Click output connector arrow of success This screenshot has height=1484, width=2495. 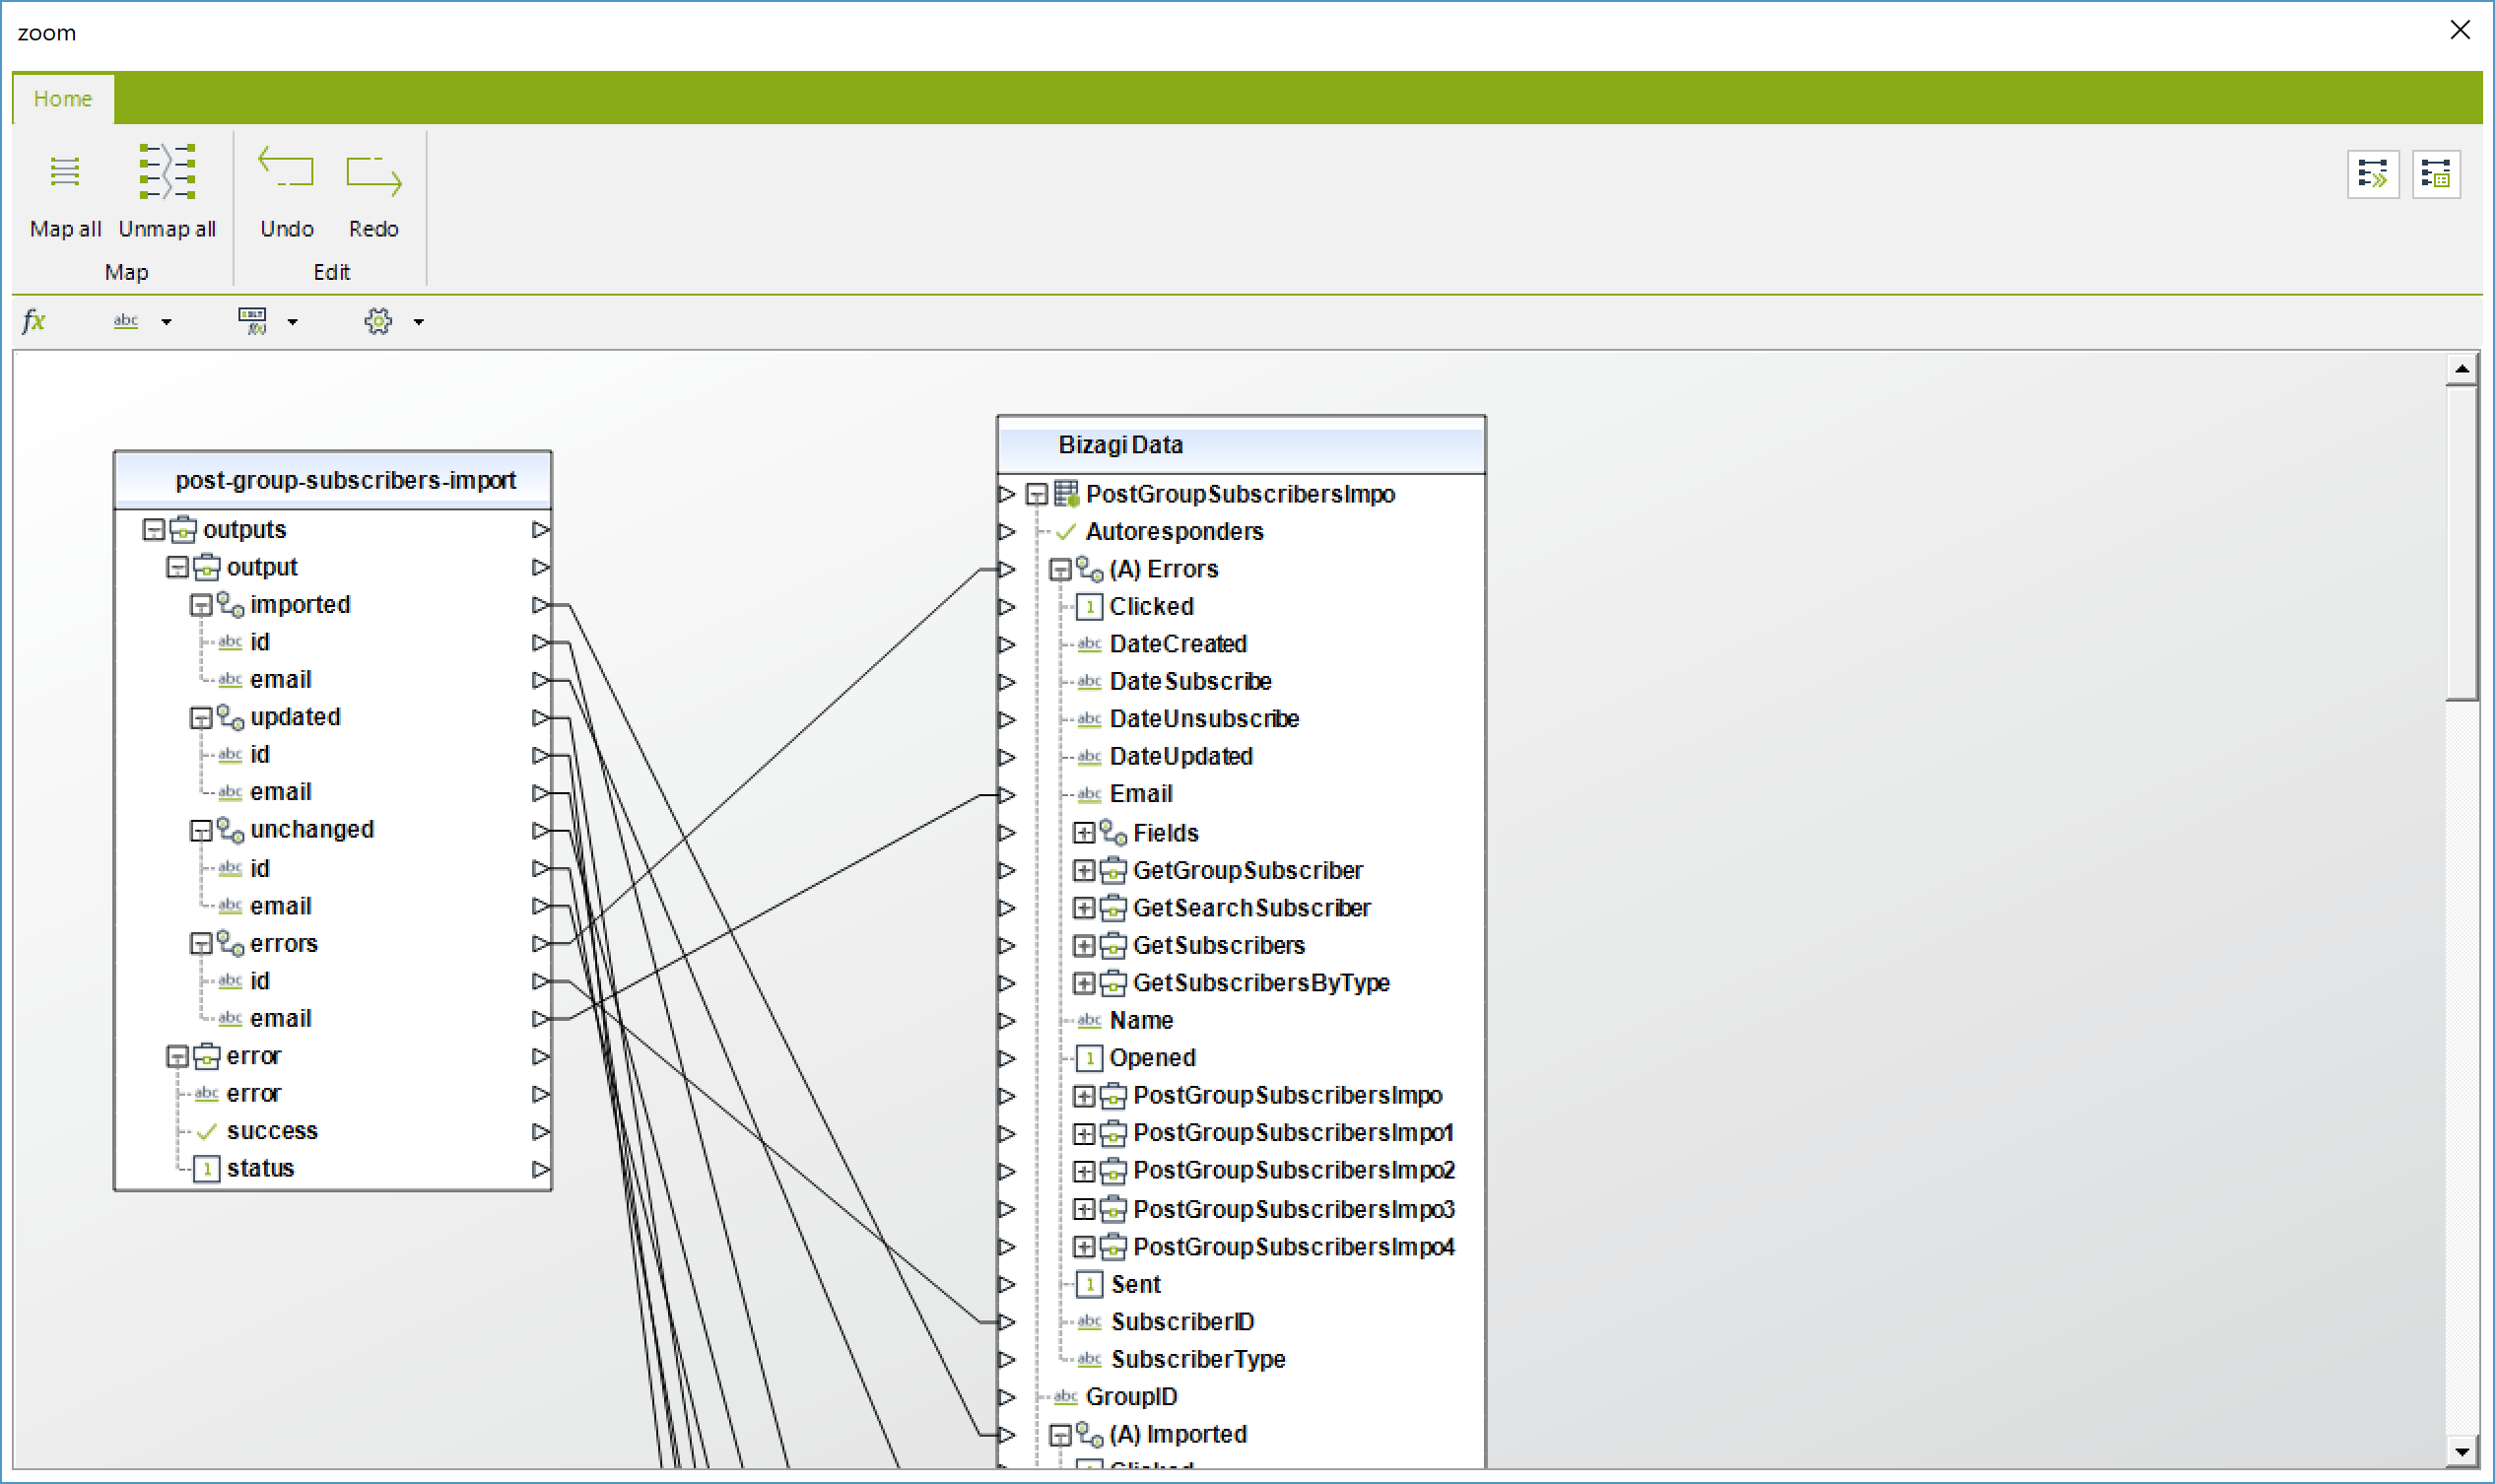541,1132
